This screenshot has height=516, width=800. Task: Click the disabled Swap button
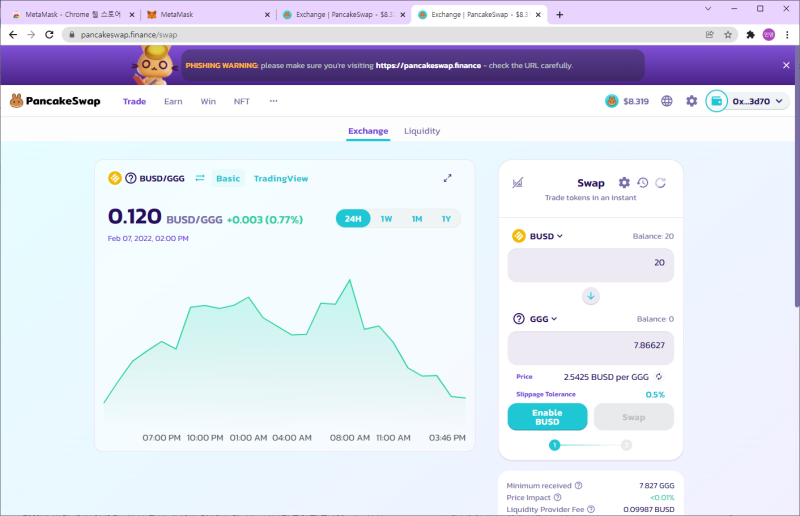pos(634,417)
